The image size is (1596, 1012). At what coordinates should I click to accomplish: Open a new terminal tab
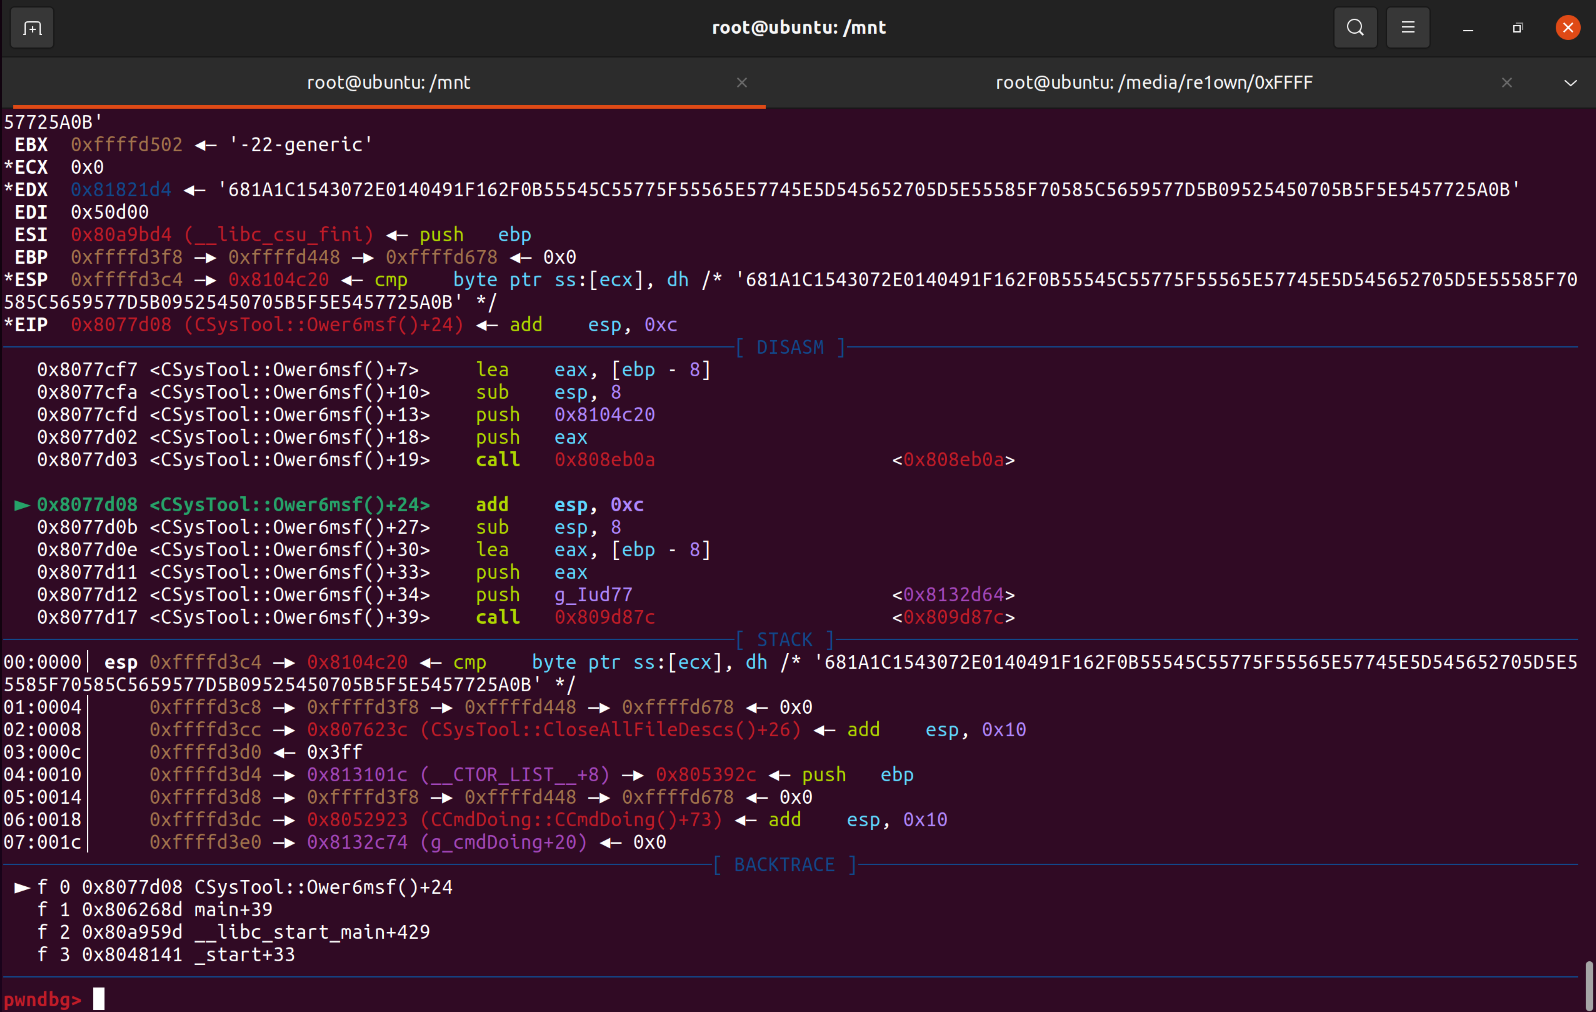click(x=32, y=28)
